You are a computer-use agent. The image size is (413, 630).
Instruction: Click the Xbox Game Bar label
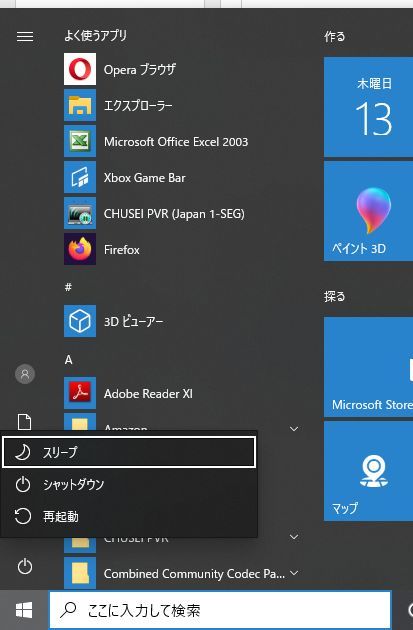tap(145, 178)
